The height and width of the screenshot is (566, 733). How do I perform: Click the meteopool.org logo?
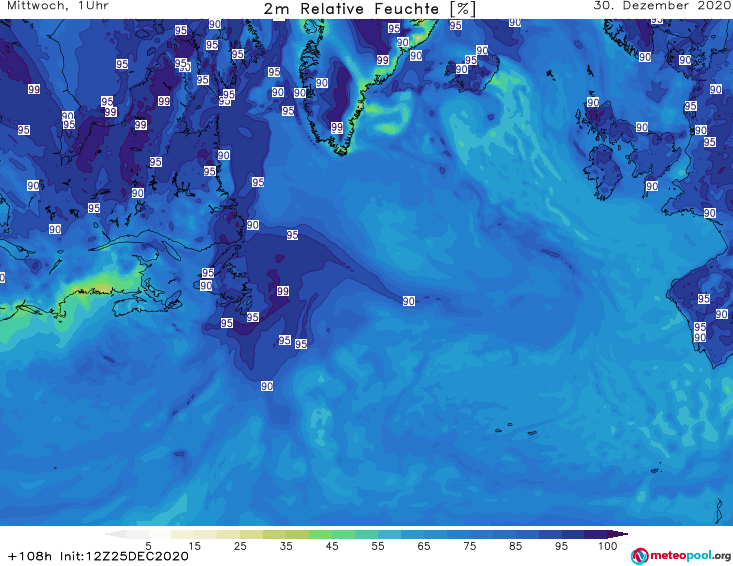[x=681, y=556]
